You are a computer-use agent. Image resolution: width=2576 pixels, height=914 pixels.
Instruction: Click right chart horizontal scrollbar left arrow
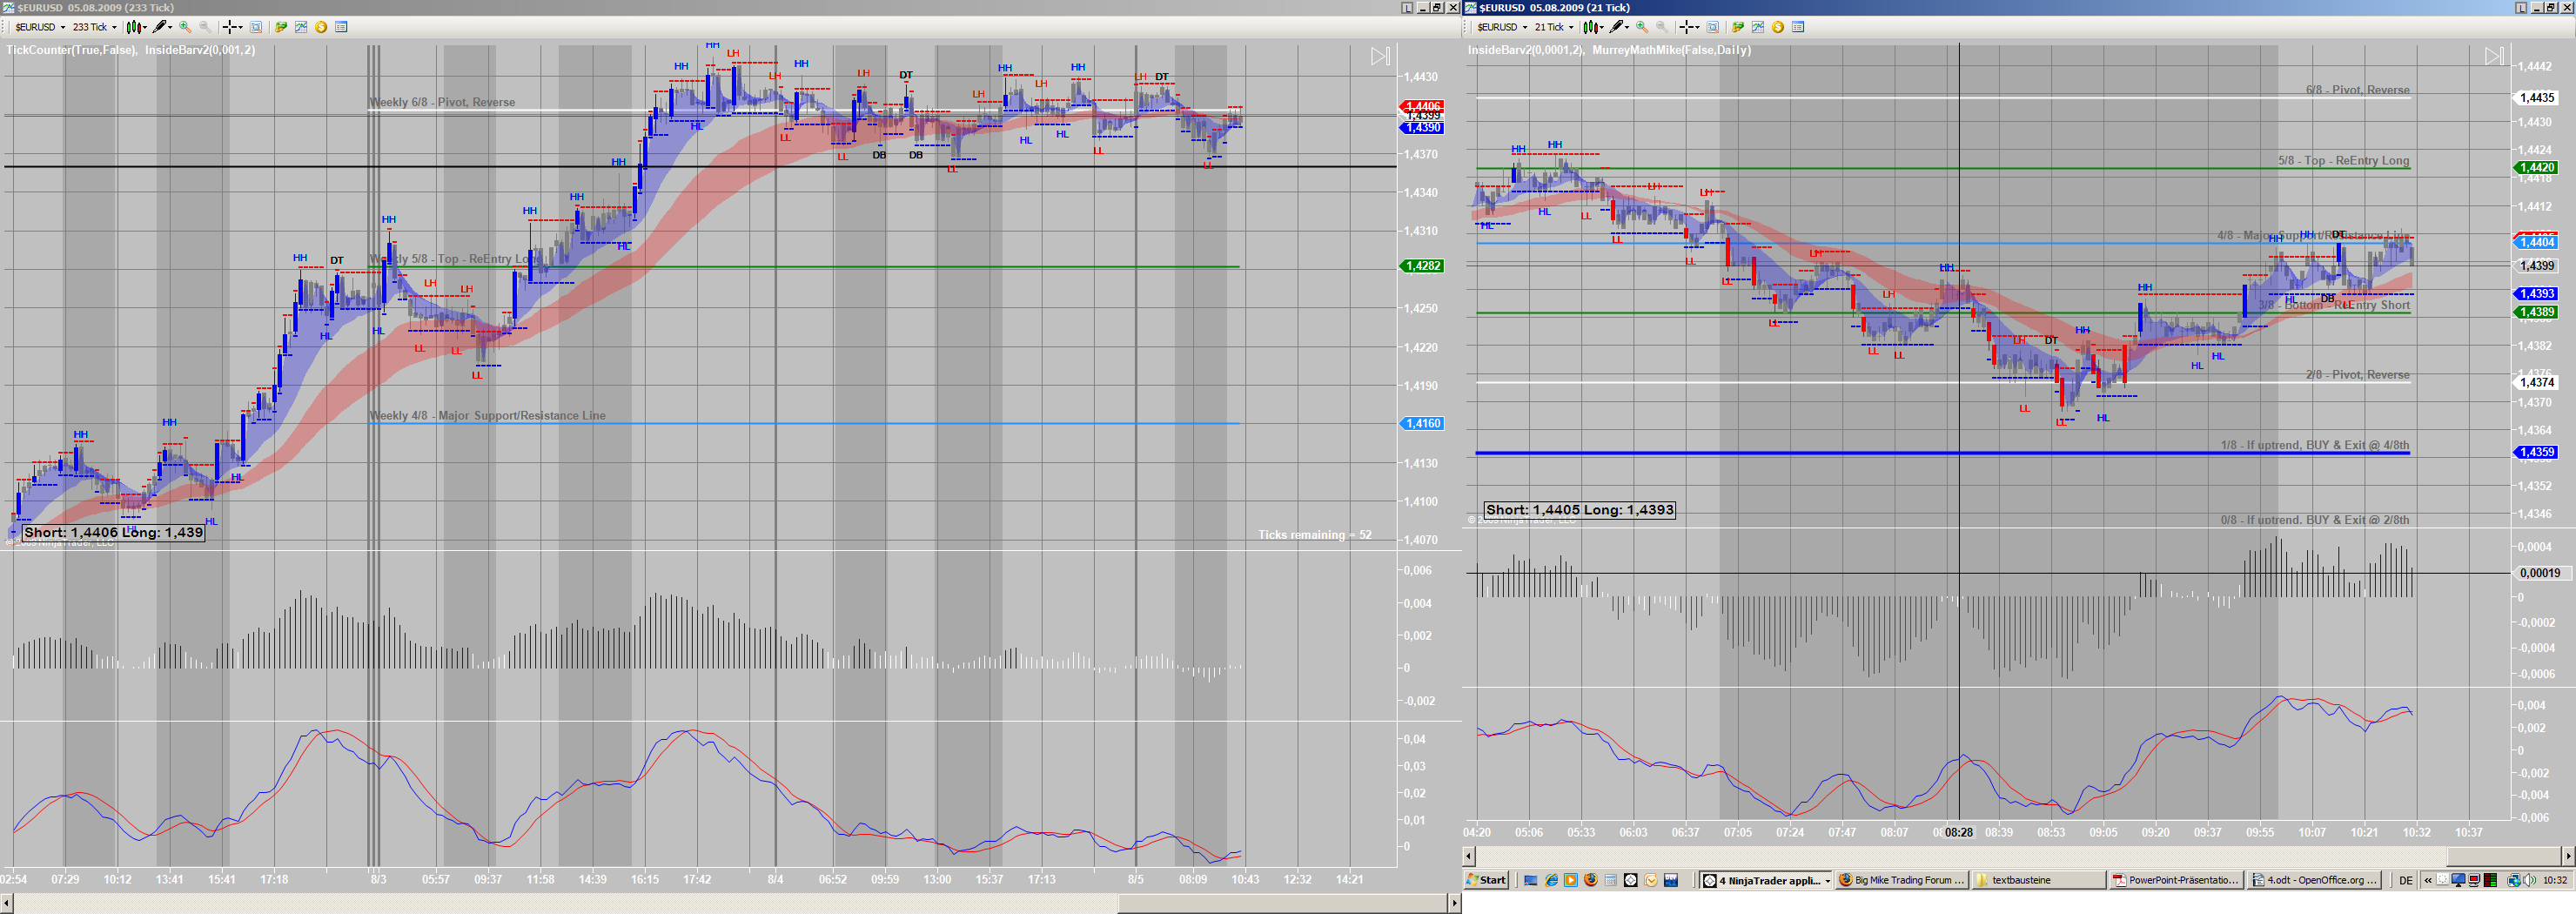pos(1468,856)
